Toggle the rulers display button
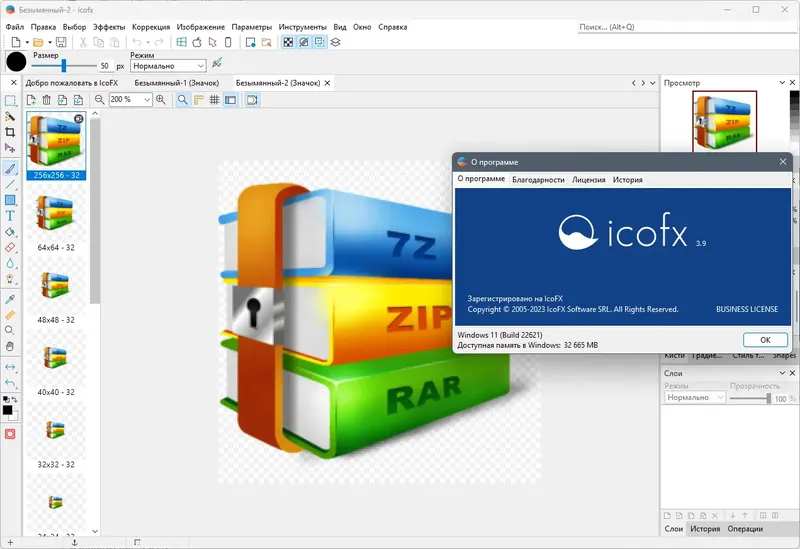This screenshot has height=549, width=800. pos(198,100)
